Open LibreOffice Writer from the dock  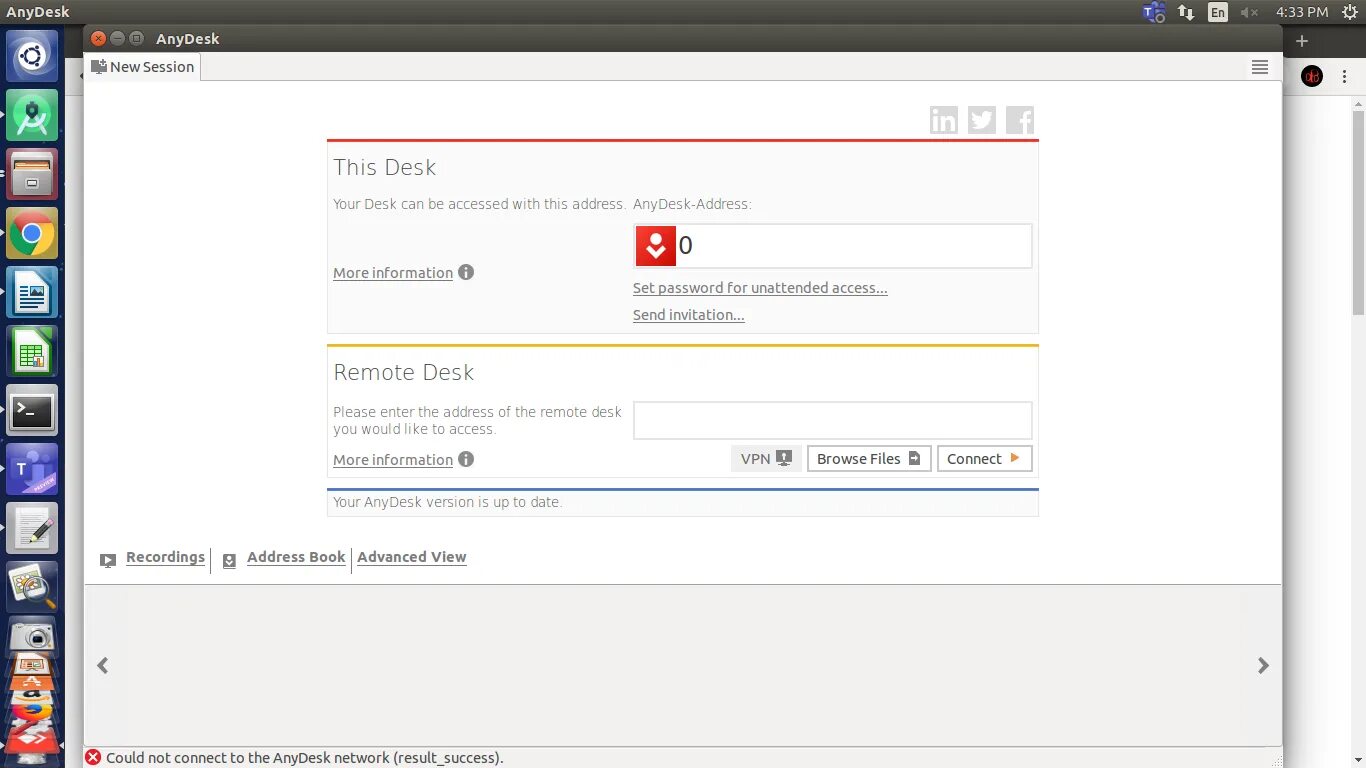[32, 293]
